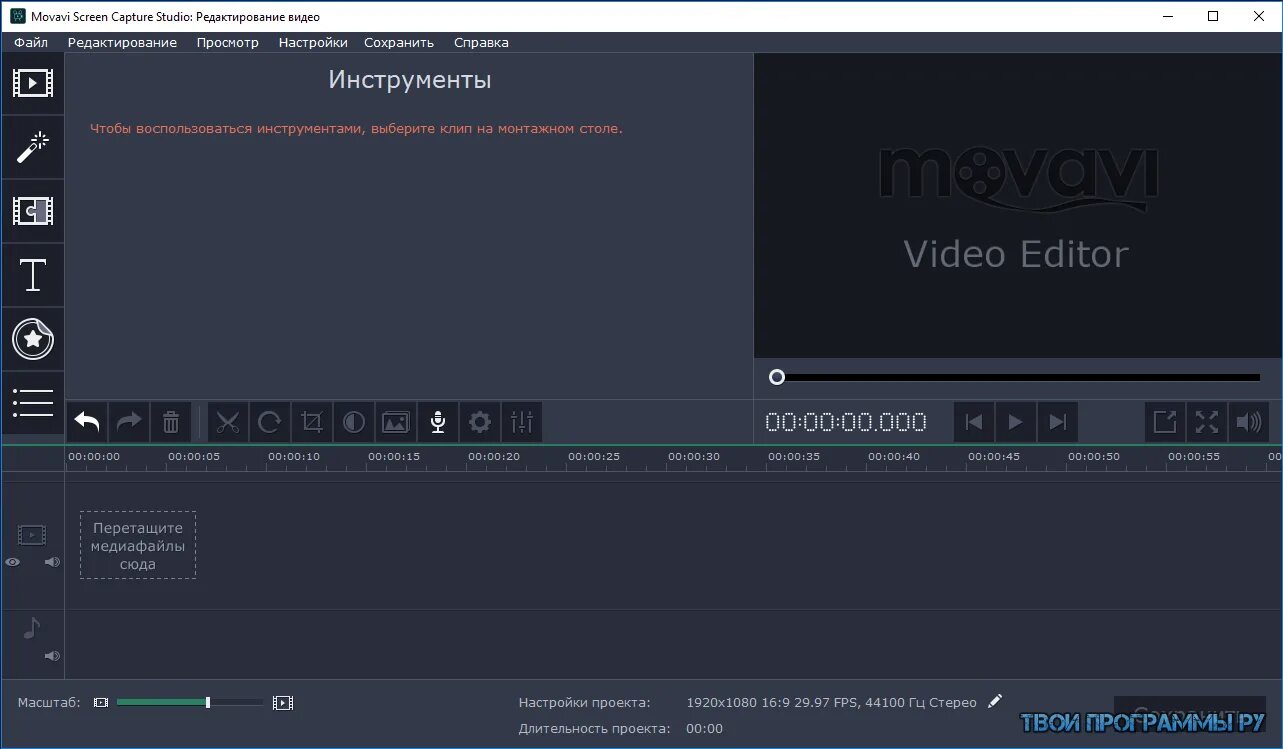Open the more tools list tab
1283x749 pixels.
[32, 402]
